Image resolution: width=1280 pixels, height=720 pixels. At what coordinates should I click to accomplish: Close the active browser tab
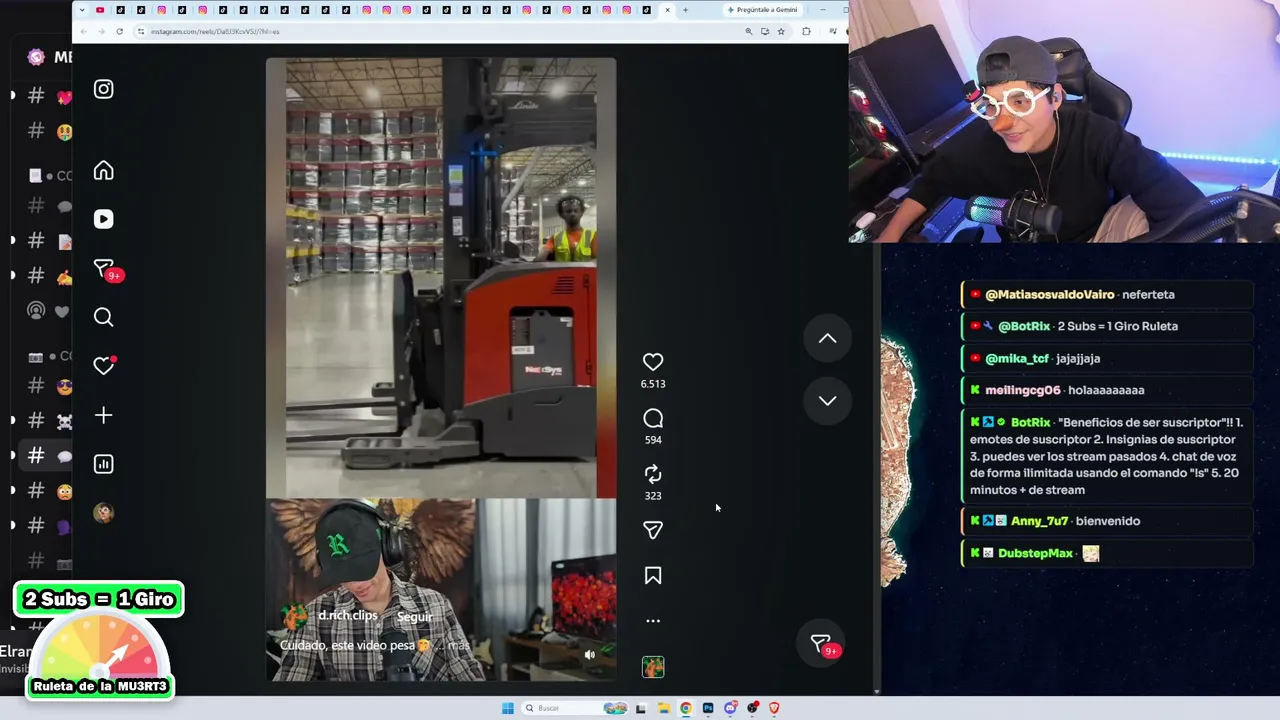tap(667, 10)
